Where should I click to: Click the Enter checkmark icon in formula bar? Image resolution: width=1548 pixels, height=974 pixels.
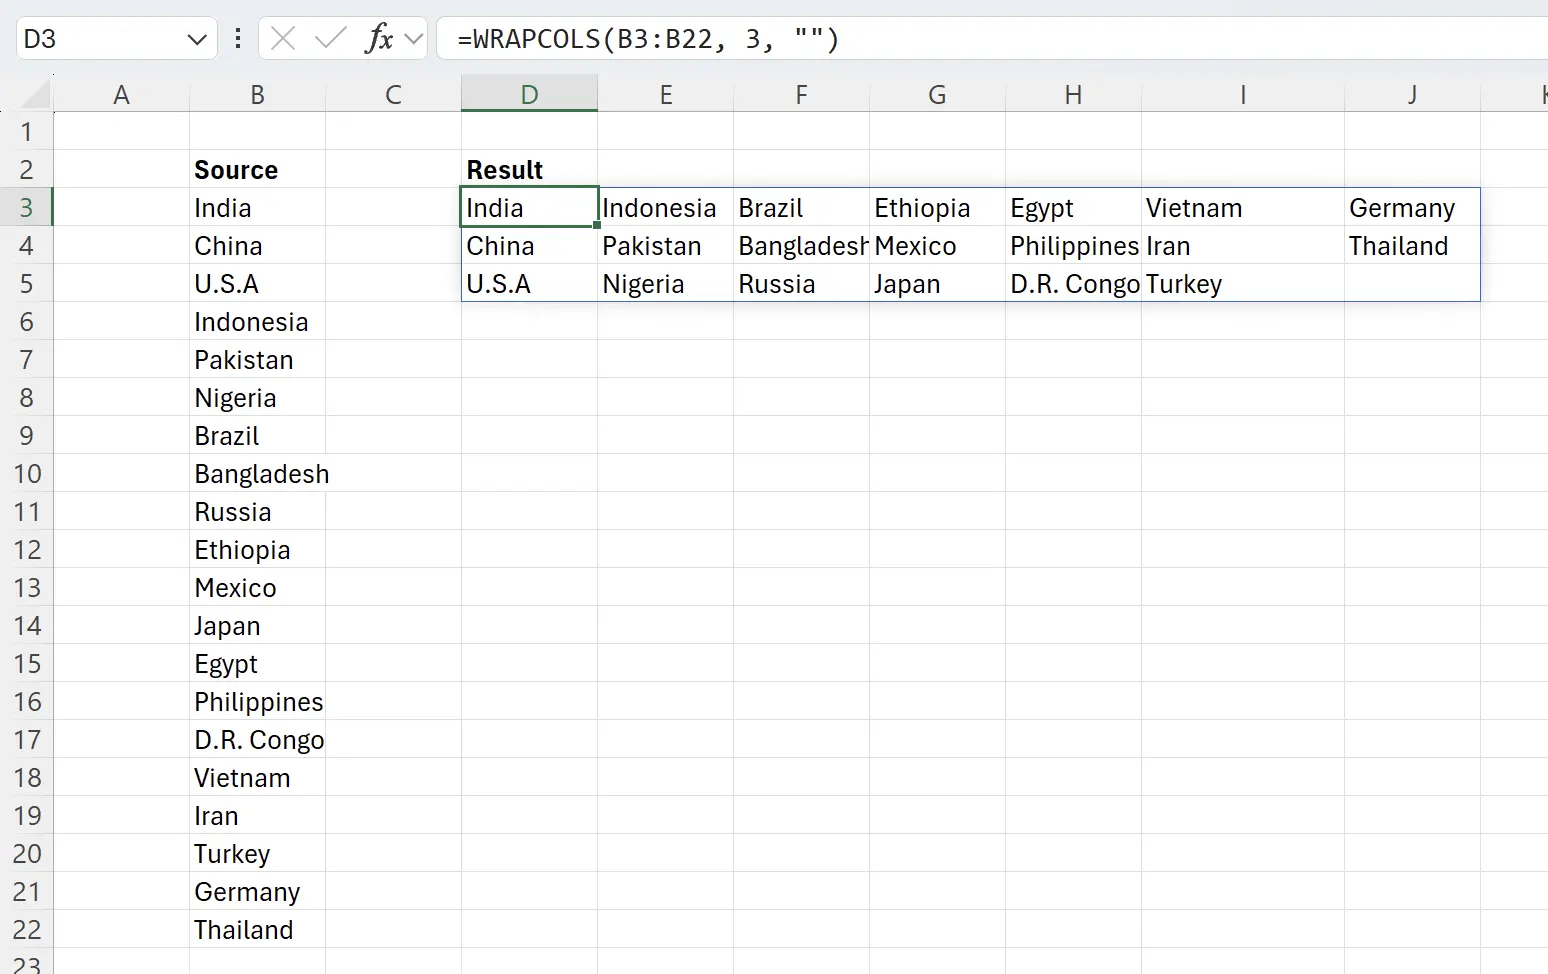point(330,38)
